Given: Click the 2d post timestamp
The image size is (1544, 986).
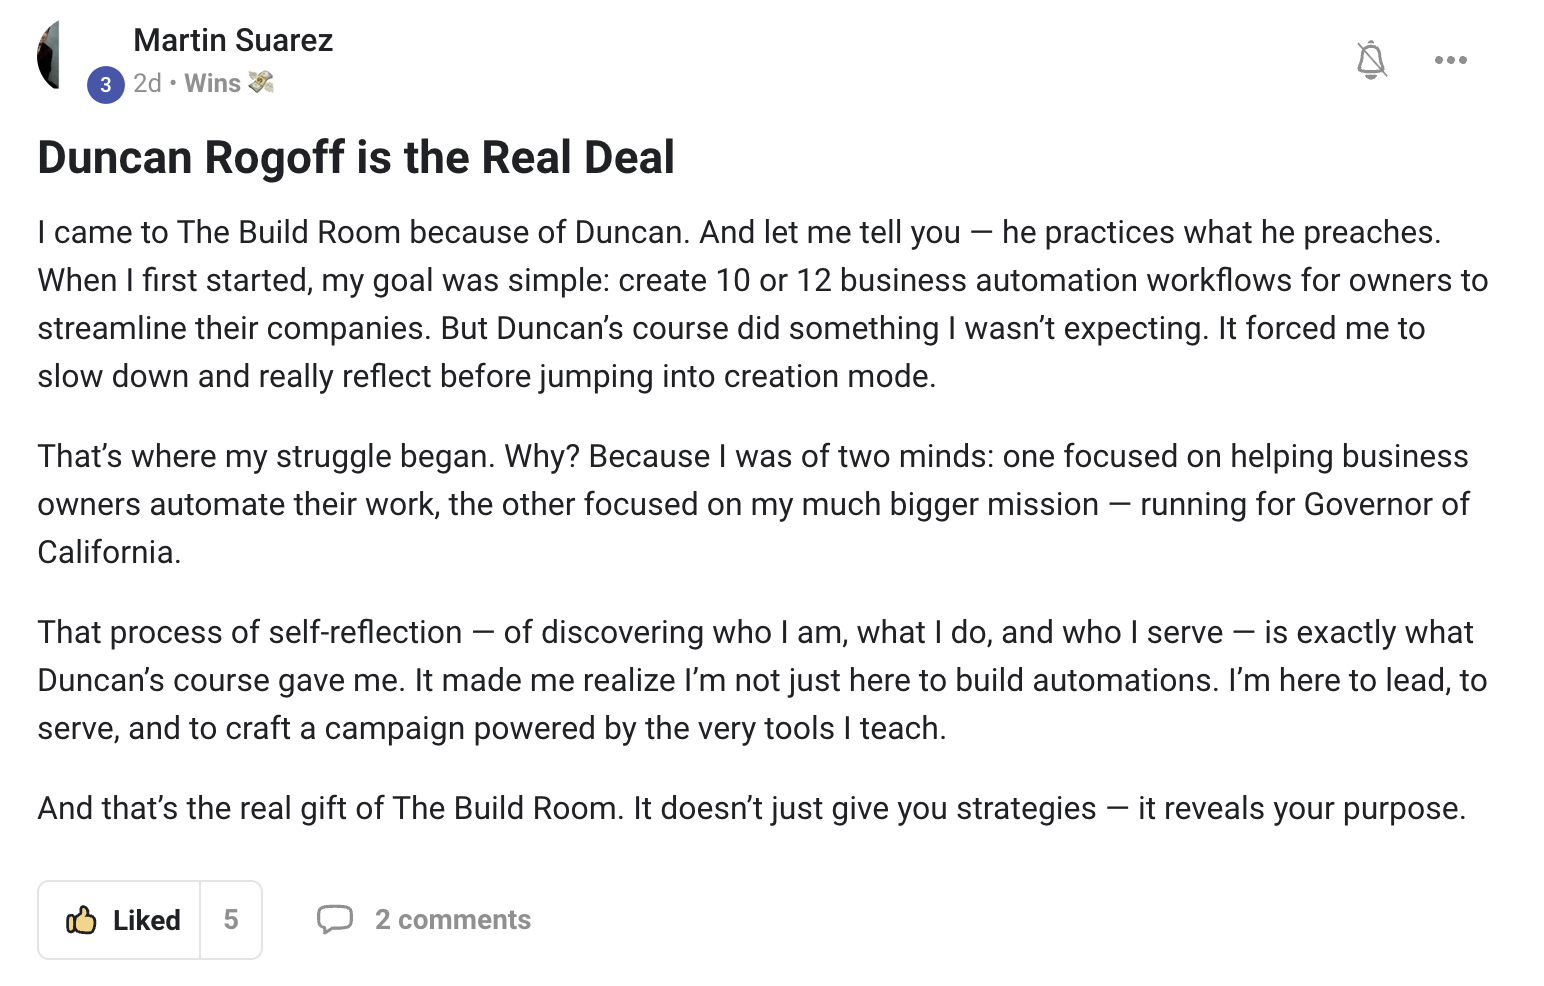Looking at the screenshot, I should (x=147, y=83).
